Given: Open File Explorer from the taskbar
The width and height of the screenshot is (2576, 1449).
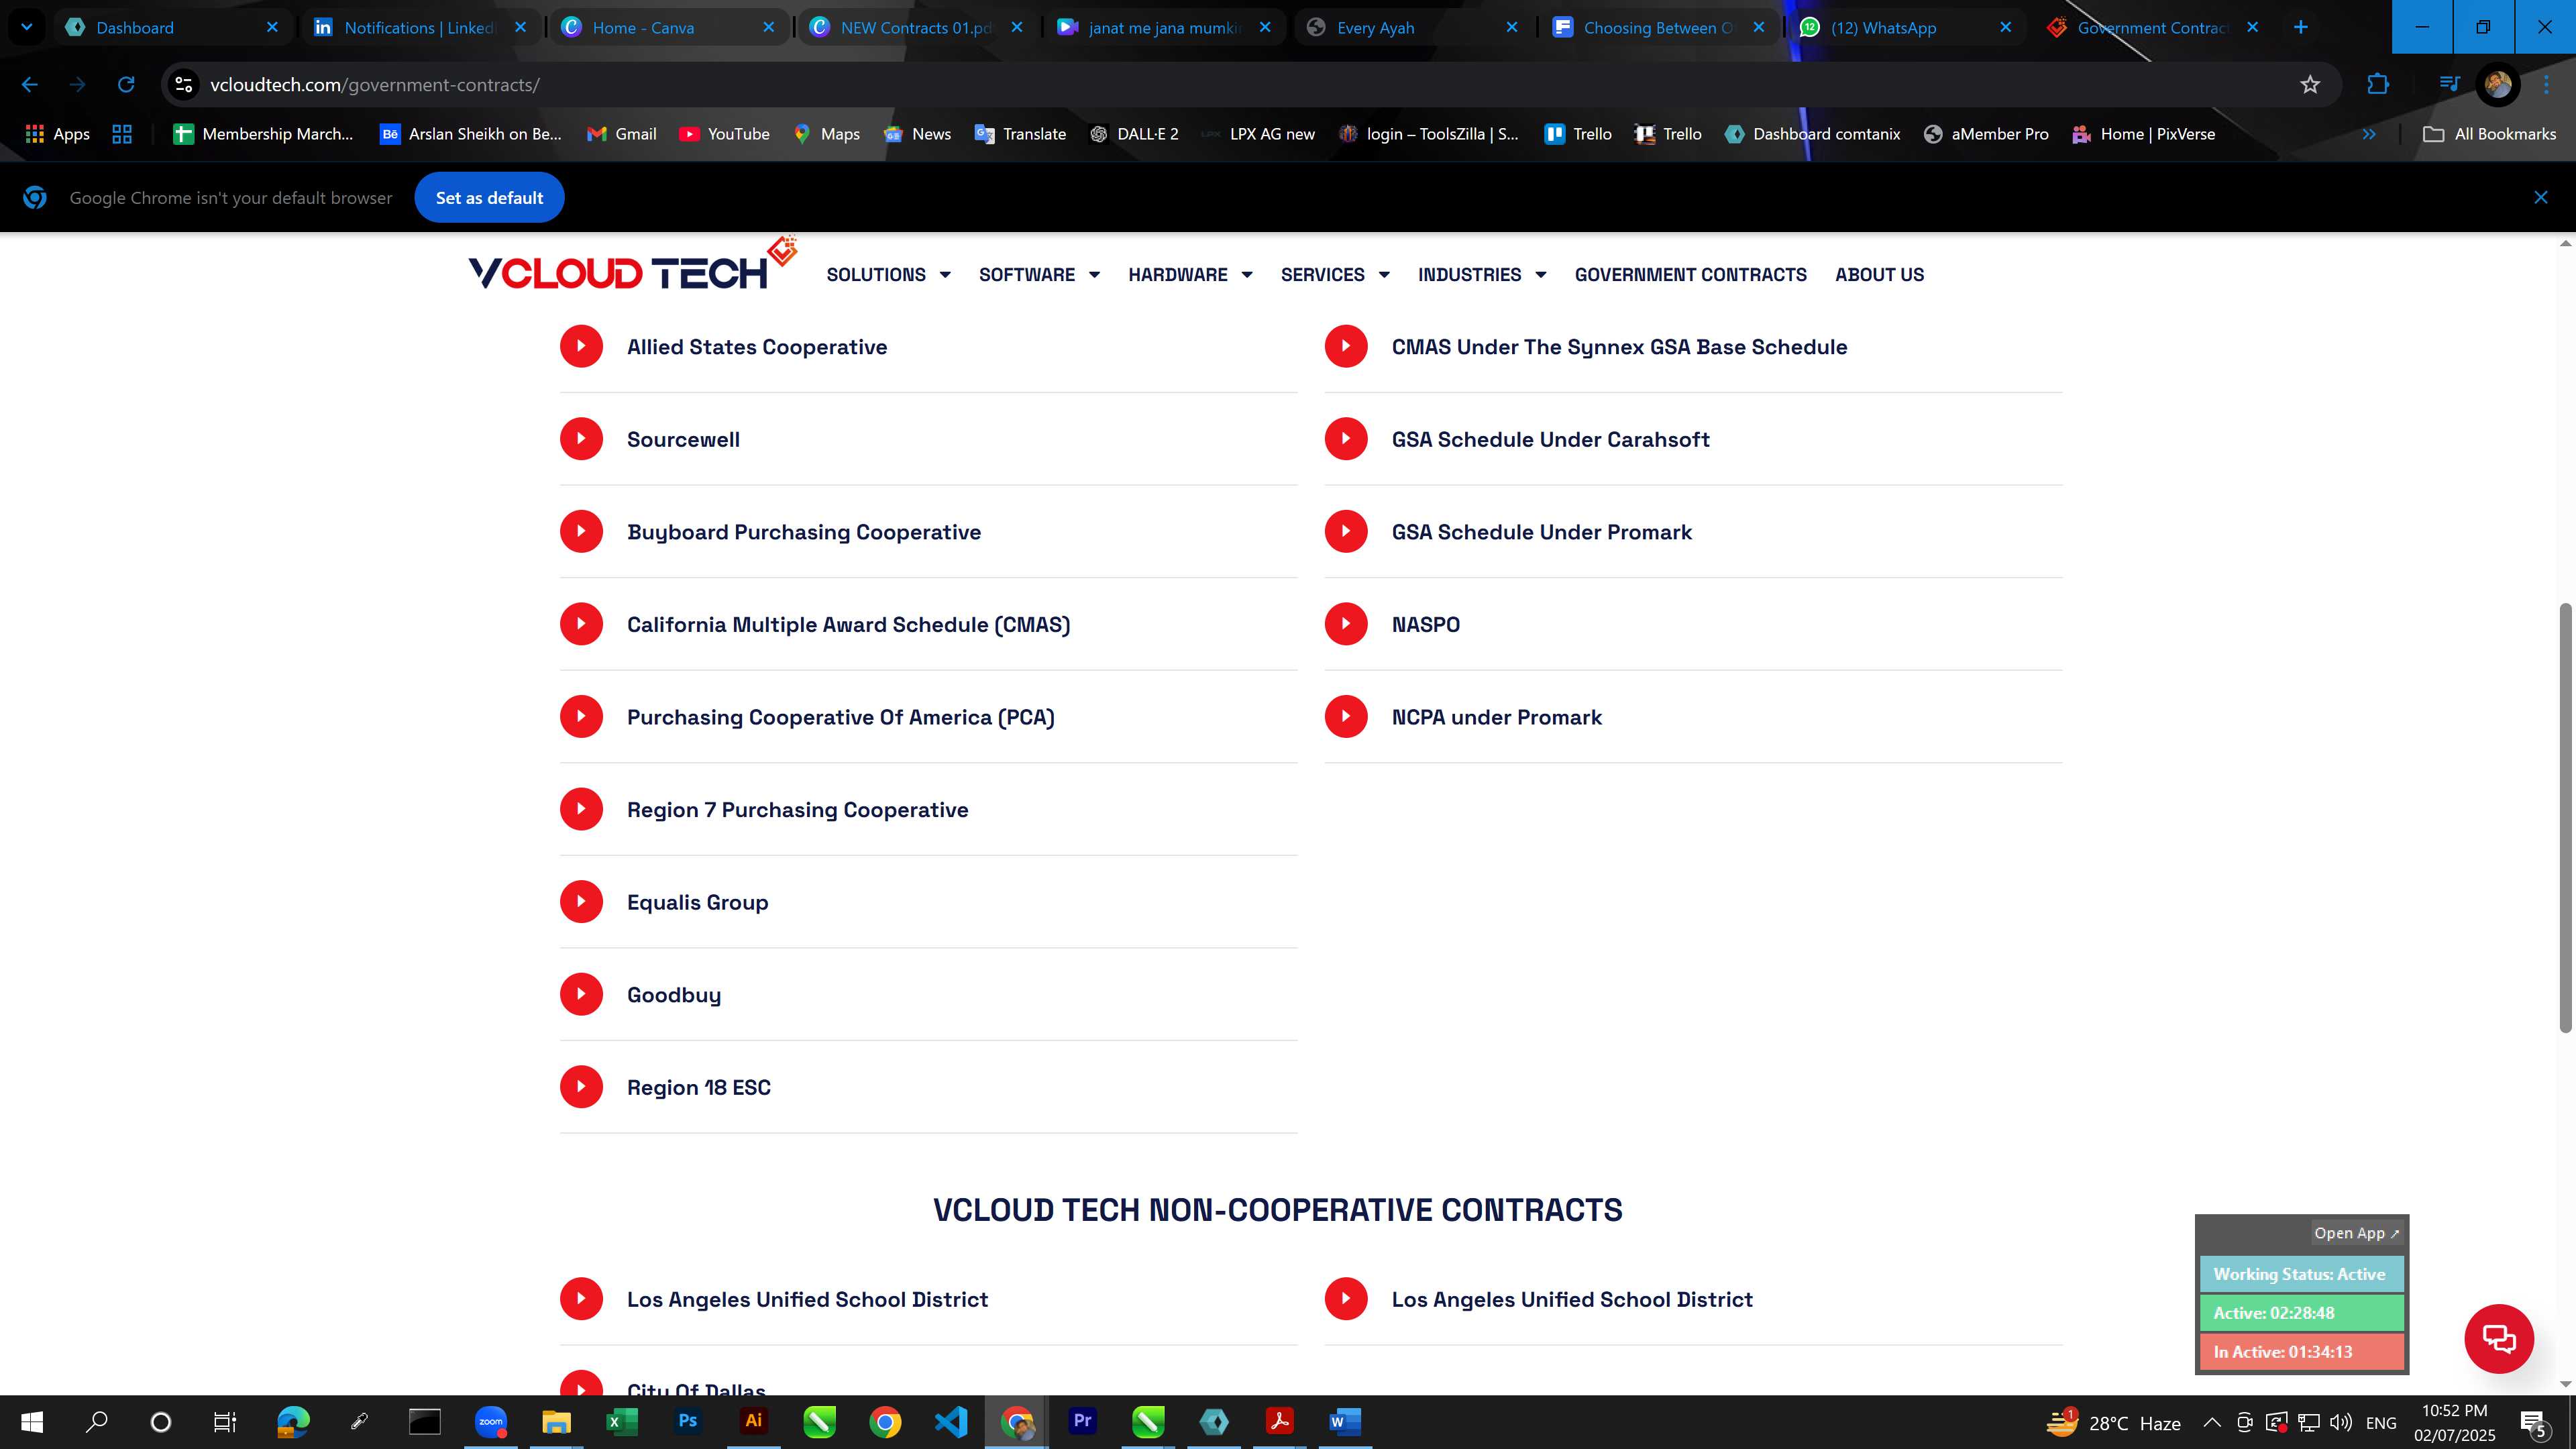Looking at the screenshot, I should tap(556, 1421).
